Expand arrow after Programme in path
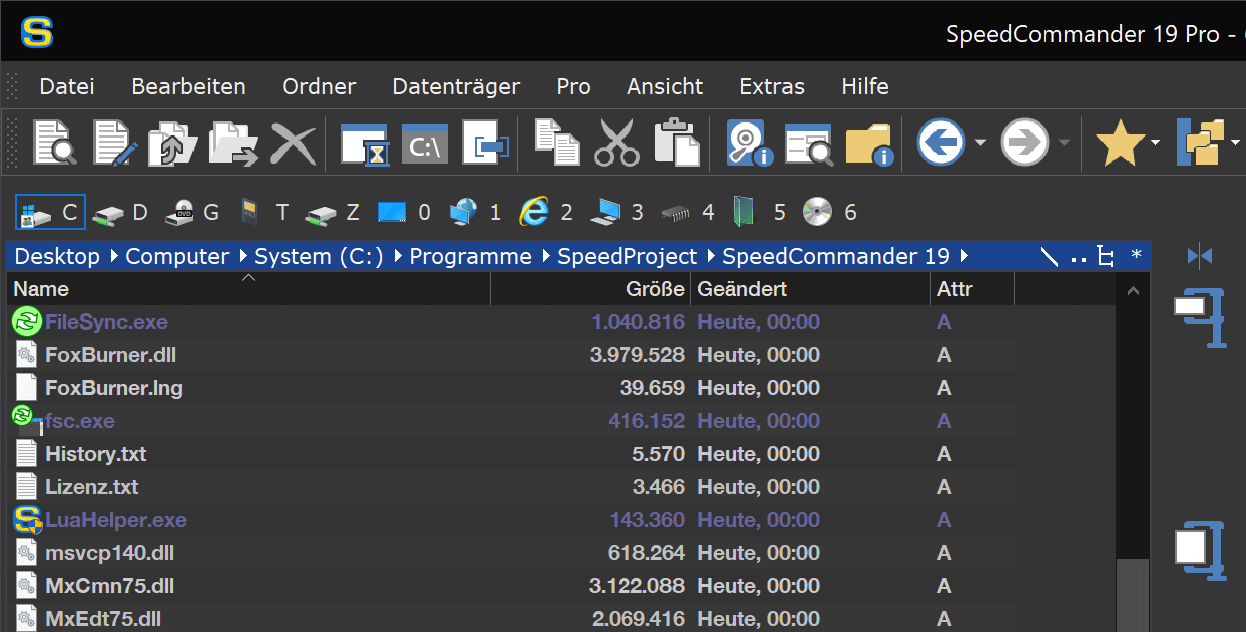Viewport: 1246px width, 632px height. [545, 257]
